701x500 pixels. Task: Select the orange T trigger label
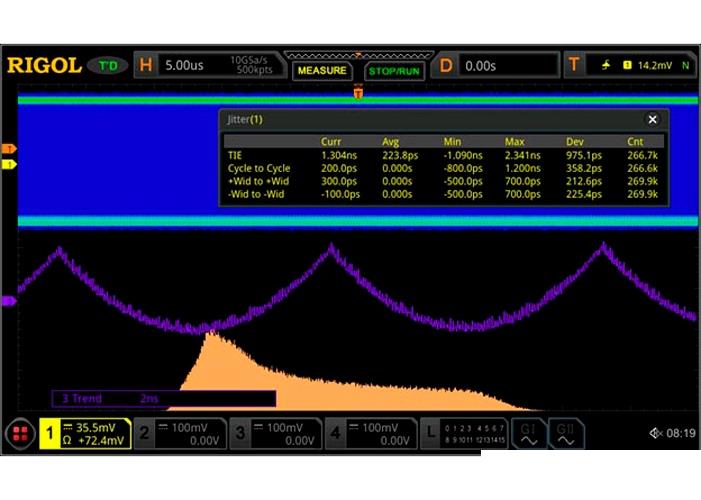coord(573,66)
